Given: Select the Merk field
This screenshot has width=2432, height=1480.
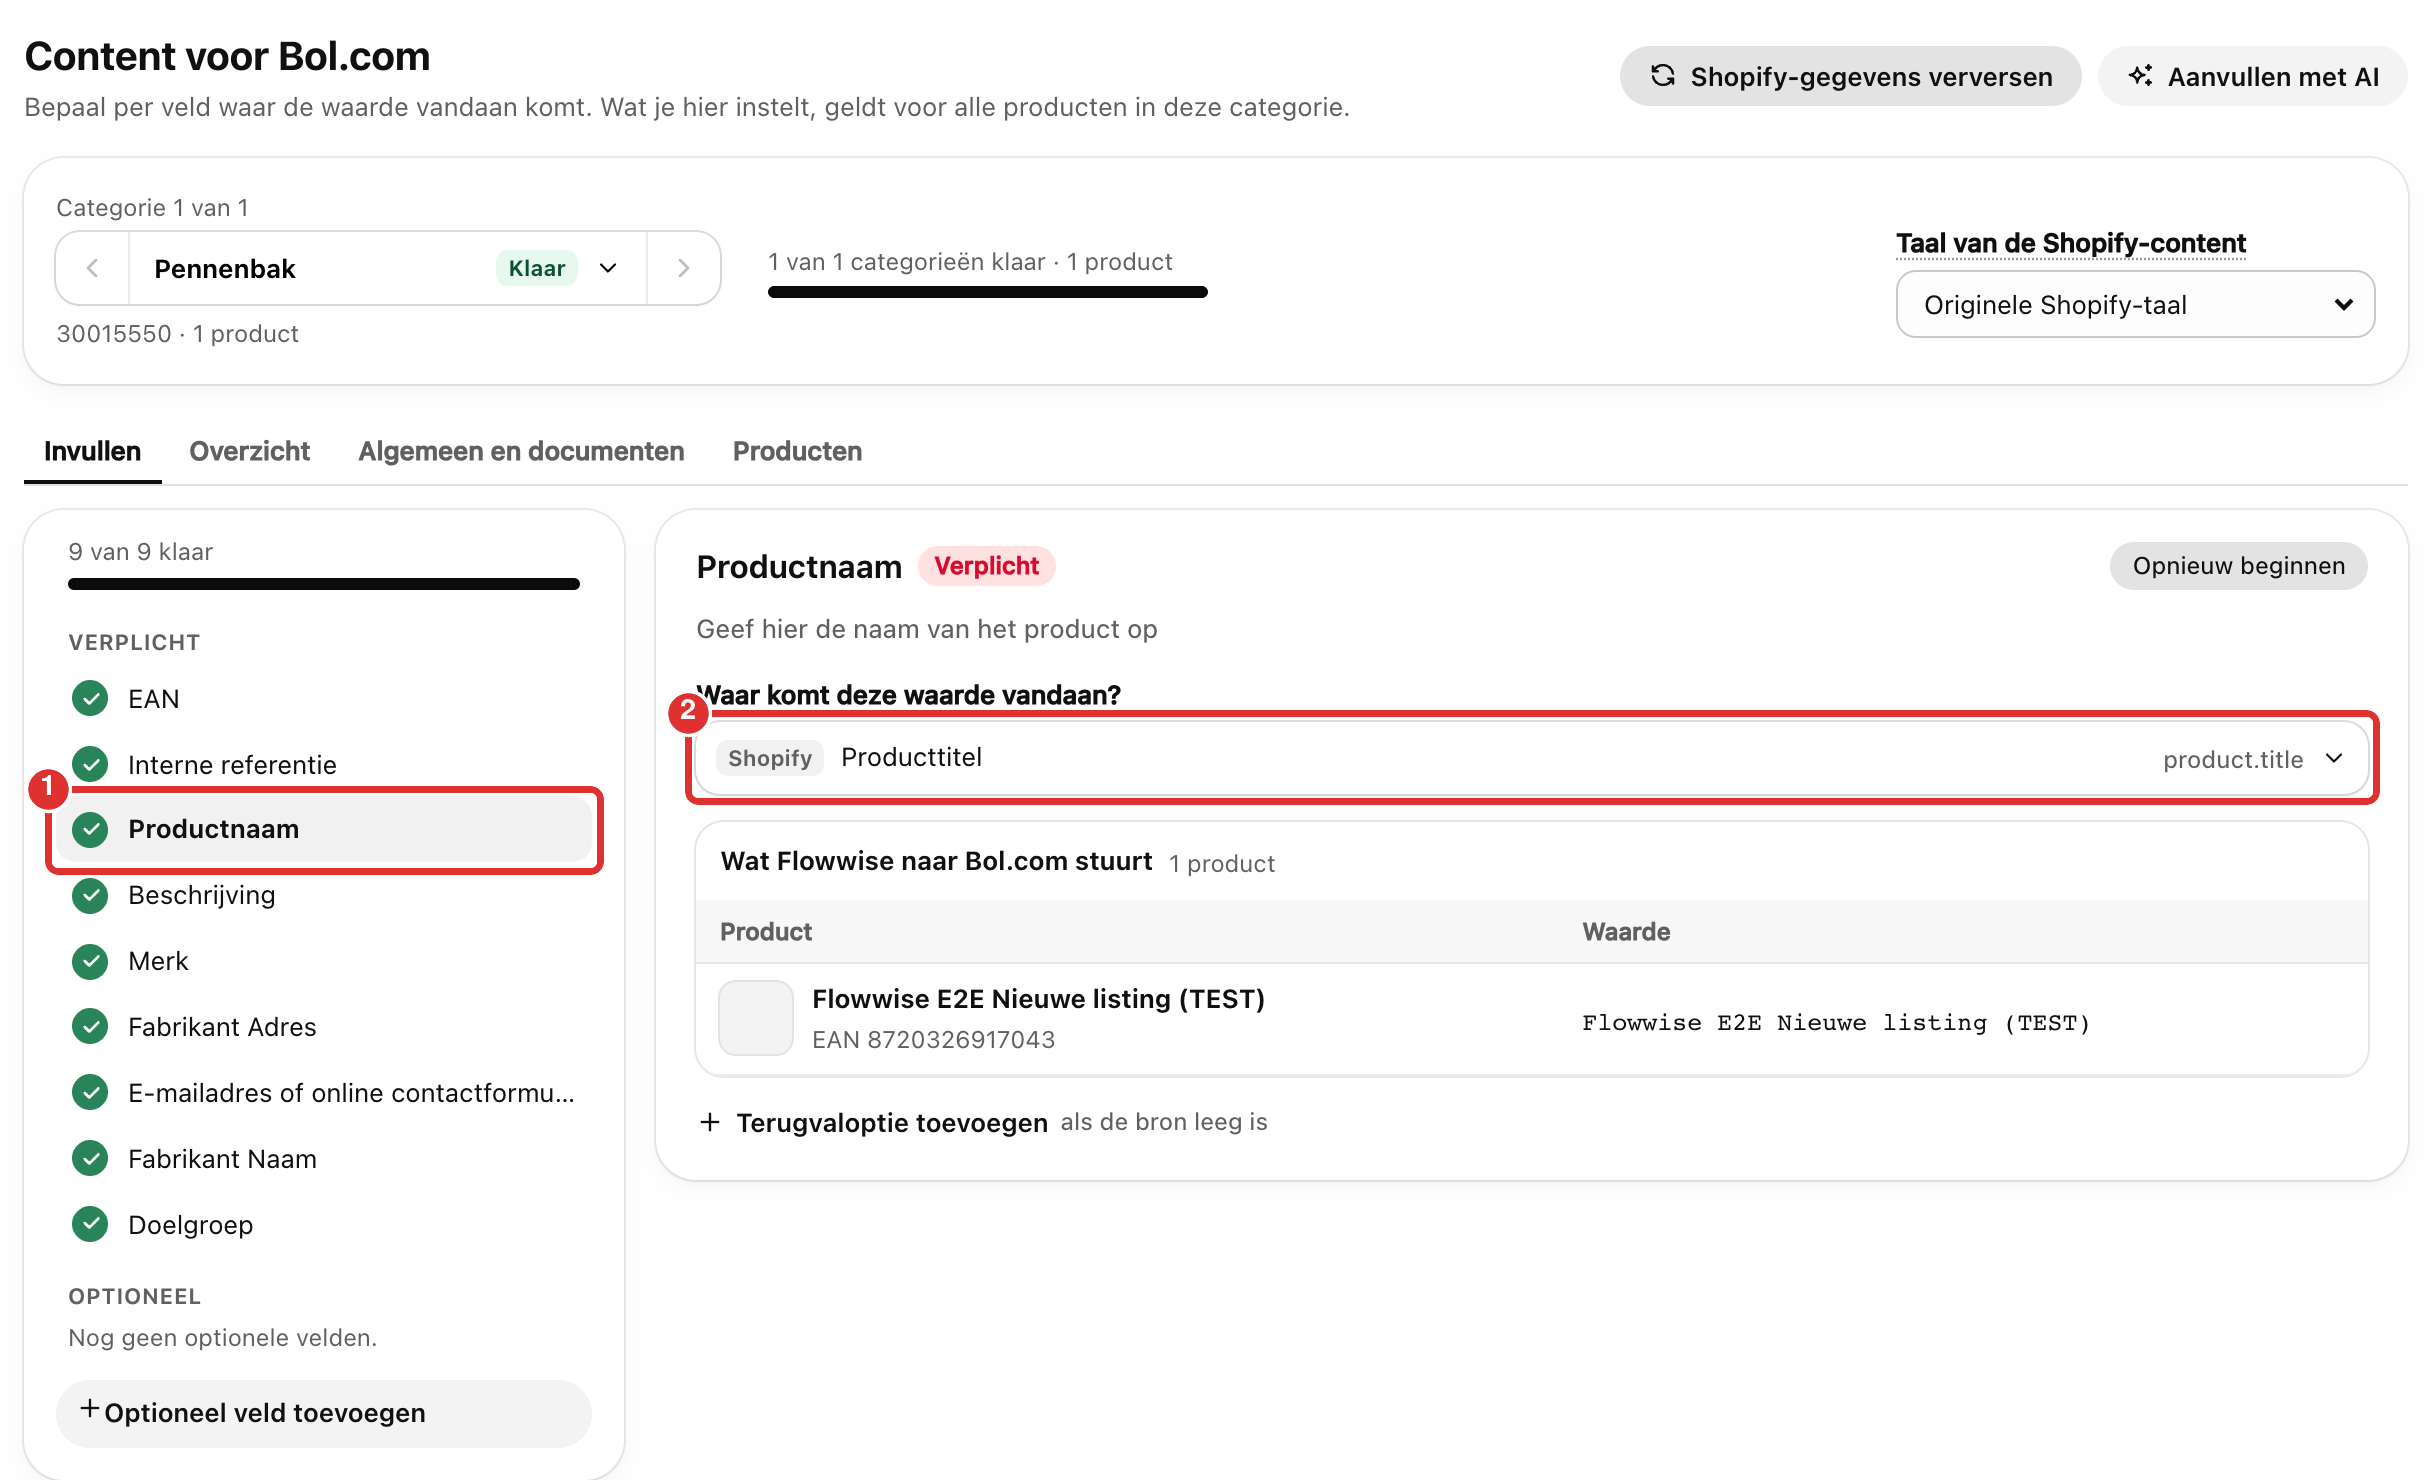Looking at the screenshot, I should click(x=323, y=961).
